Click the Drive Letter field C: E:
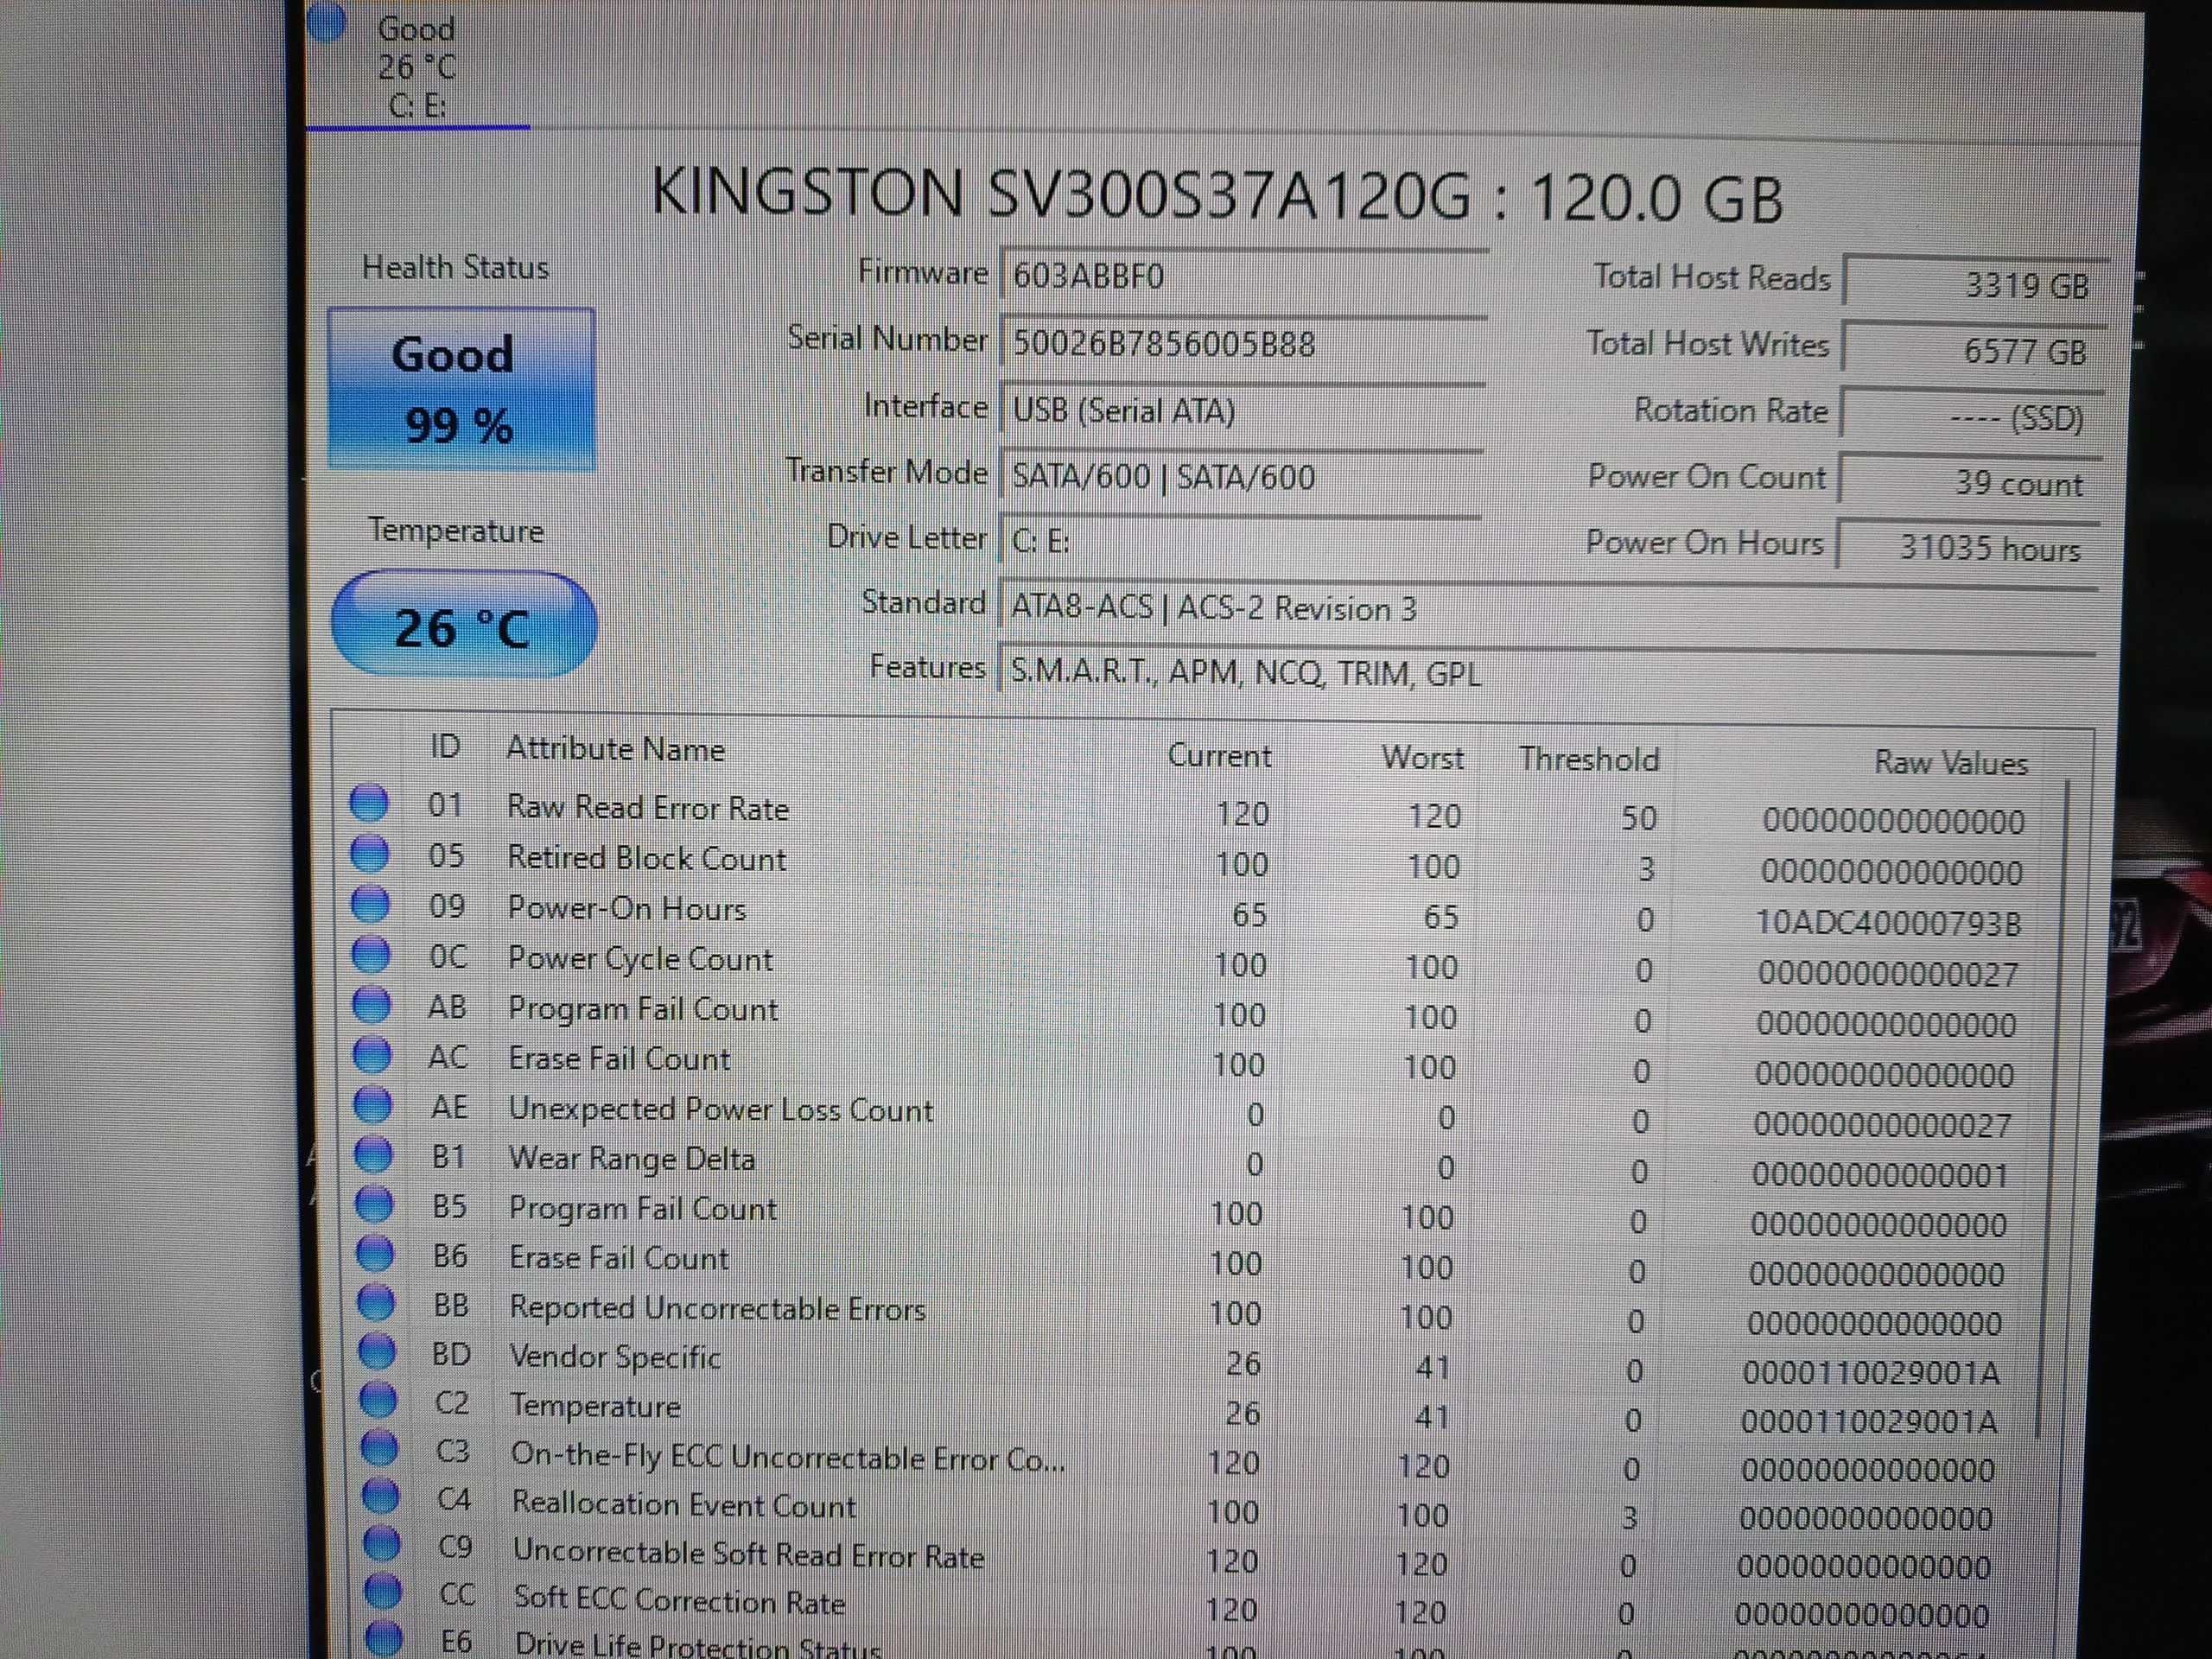 (1240, 541)
